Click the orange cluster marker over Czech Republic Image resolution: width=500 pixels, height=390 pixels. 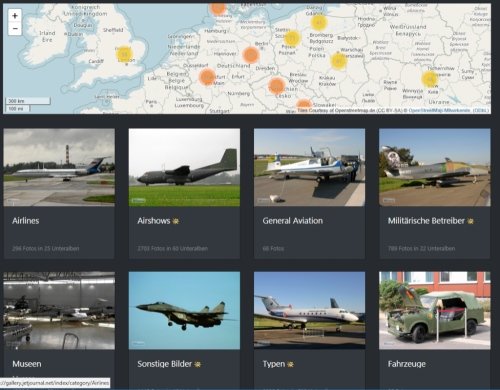pos(276,86)
